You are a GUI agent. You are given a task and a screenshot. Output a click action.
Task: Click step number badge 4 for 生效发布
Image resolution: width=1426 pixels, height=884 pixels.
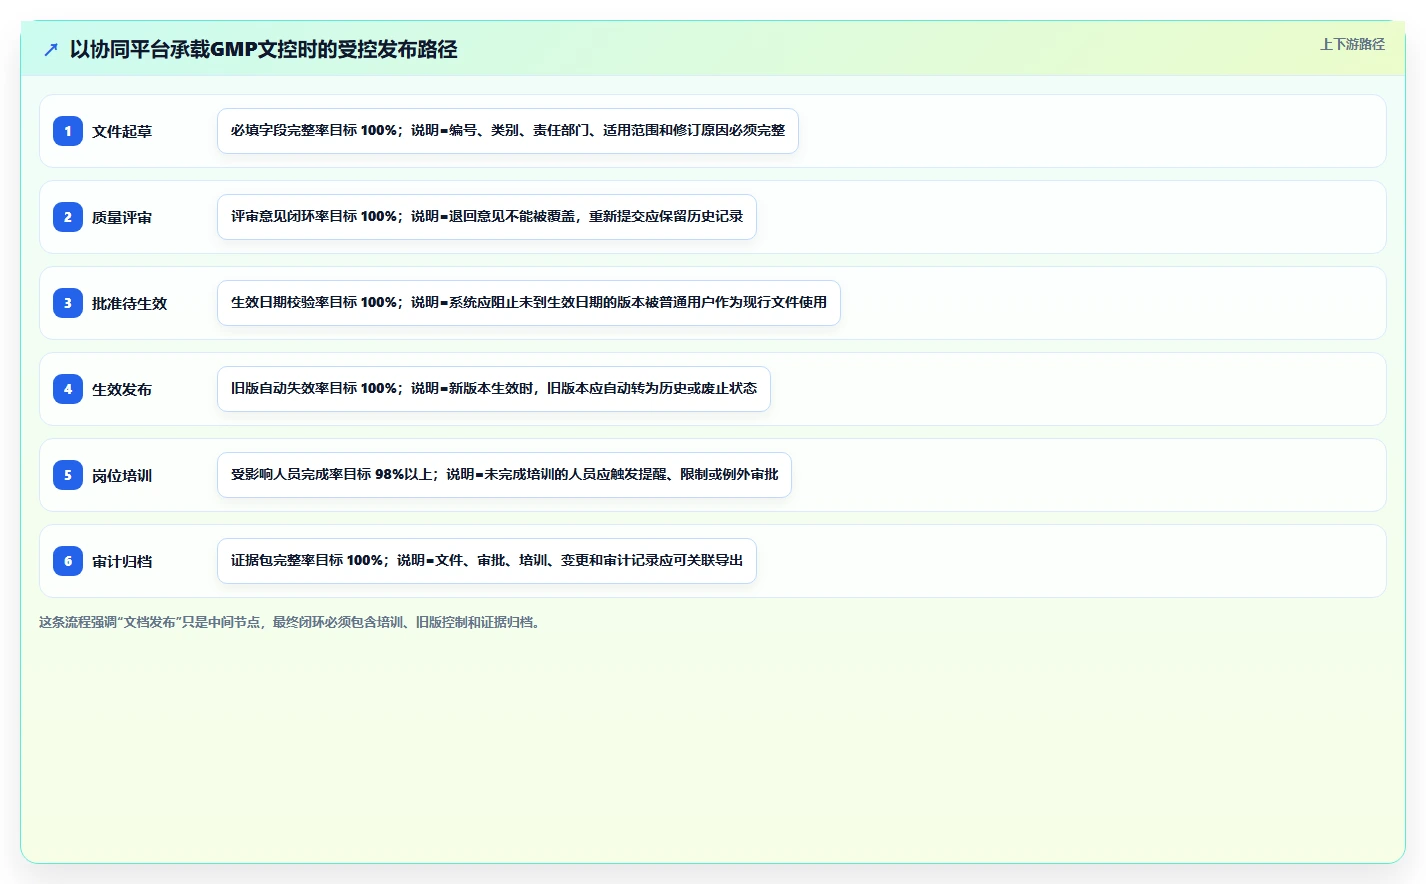(68, 389)
